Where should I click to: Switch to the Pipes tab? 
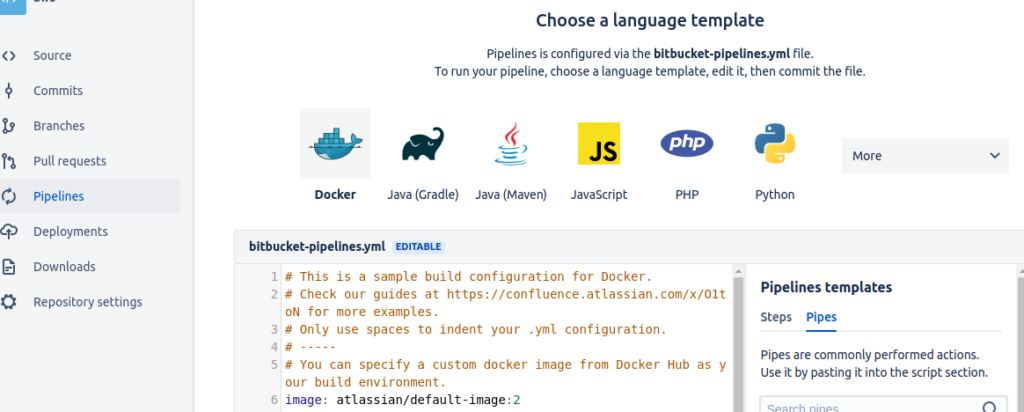pyautogui.click(x=821, y=317)
